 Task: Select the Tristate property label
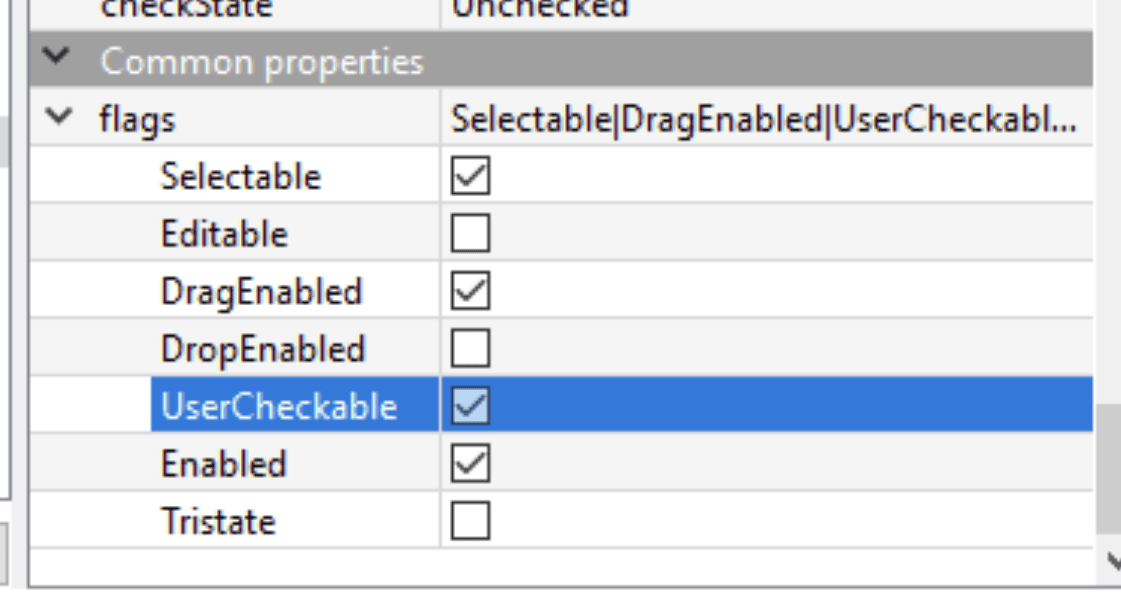click(217, 520)
